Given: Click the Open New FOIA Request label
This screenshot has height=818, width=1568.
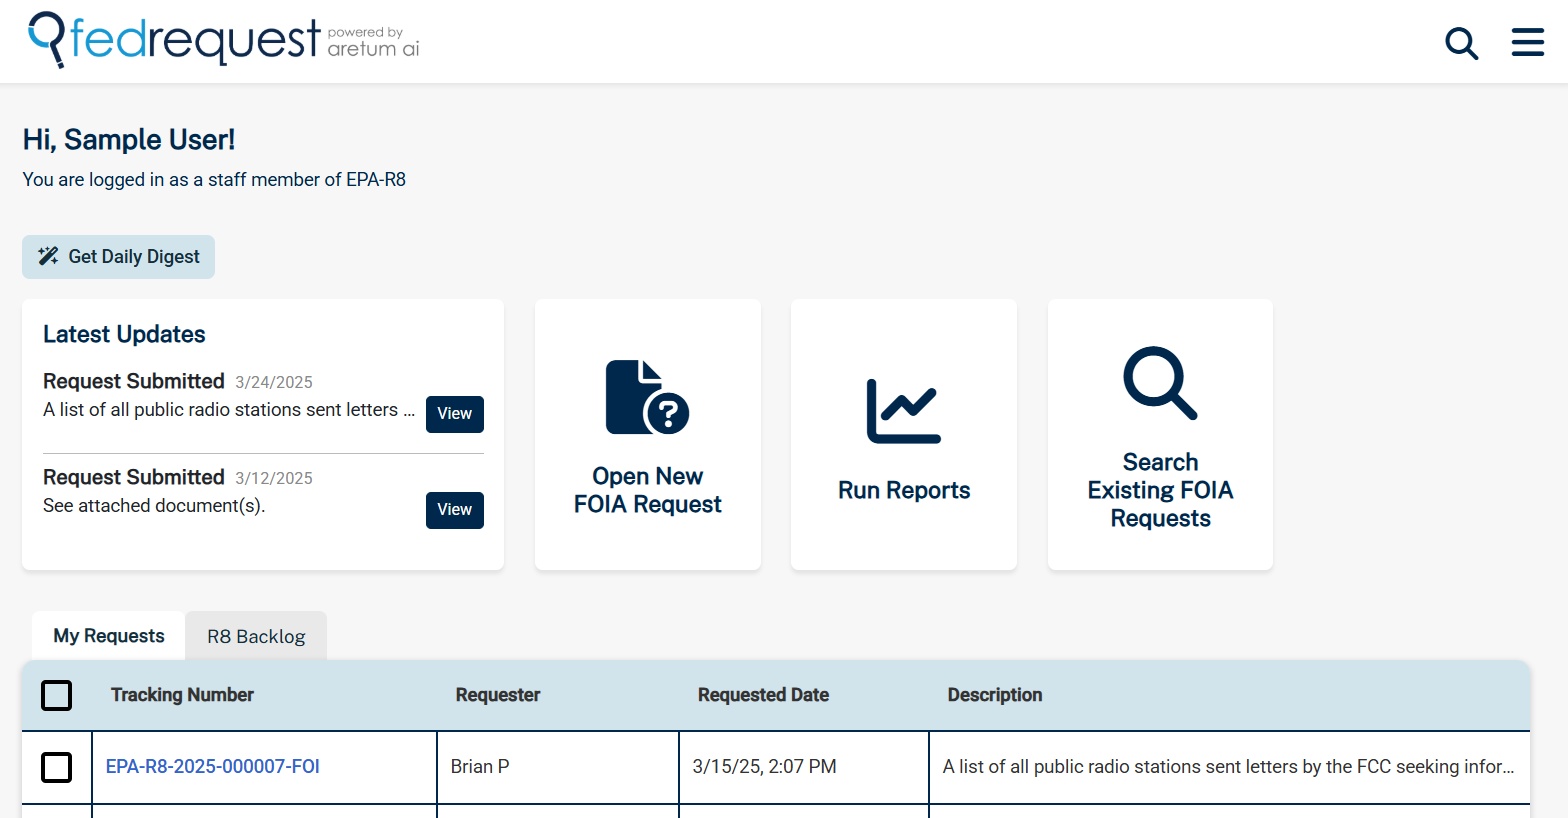Looking at the screenshot, I should point(648,490).
